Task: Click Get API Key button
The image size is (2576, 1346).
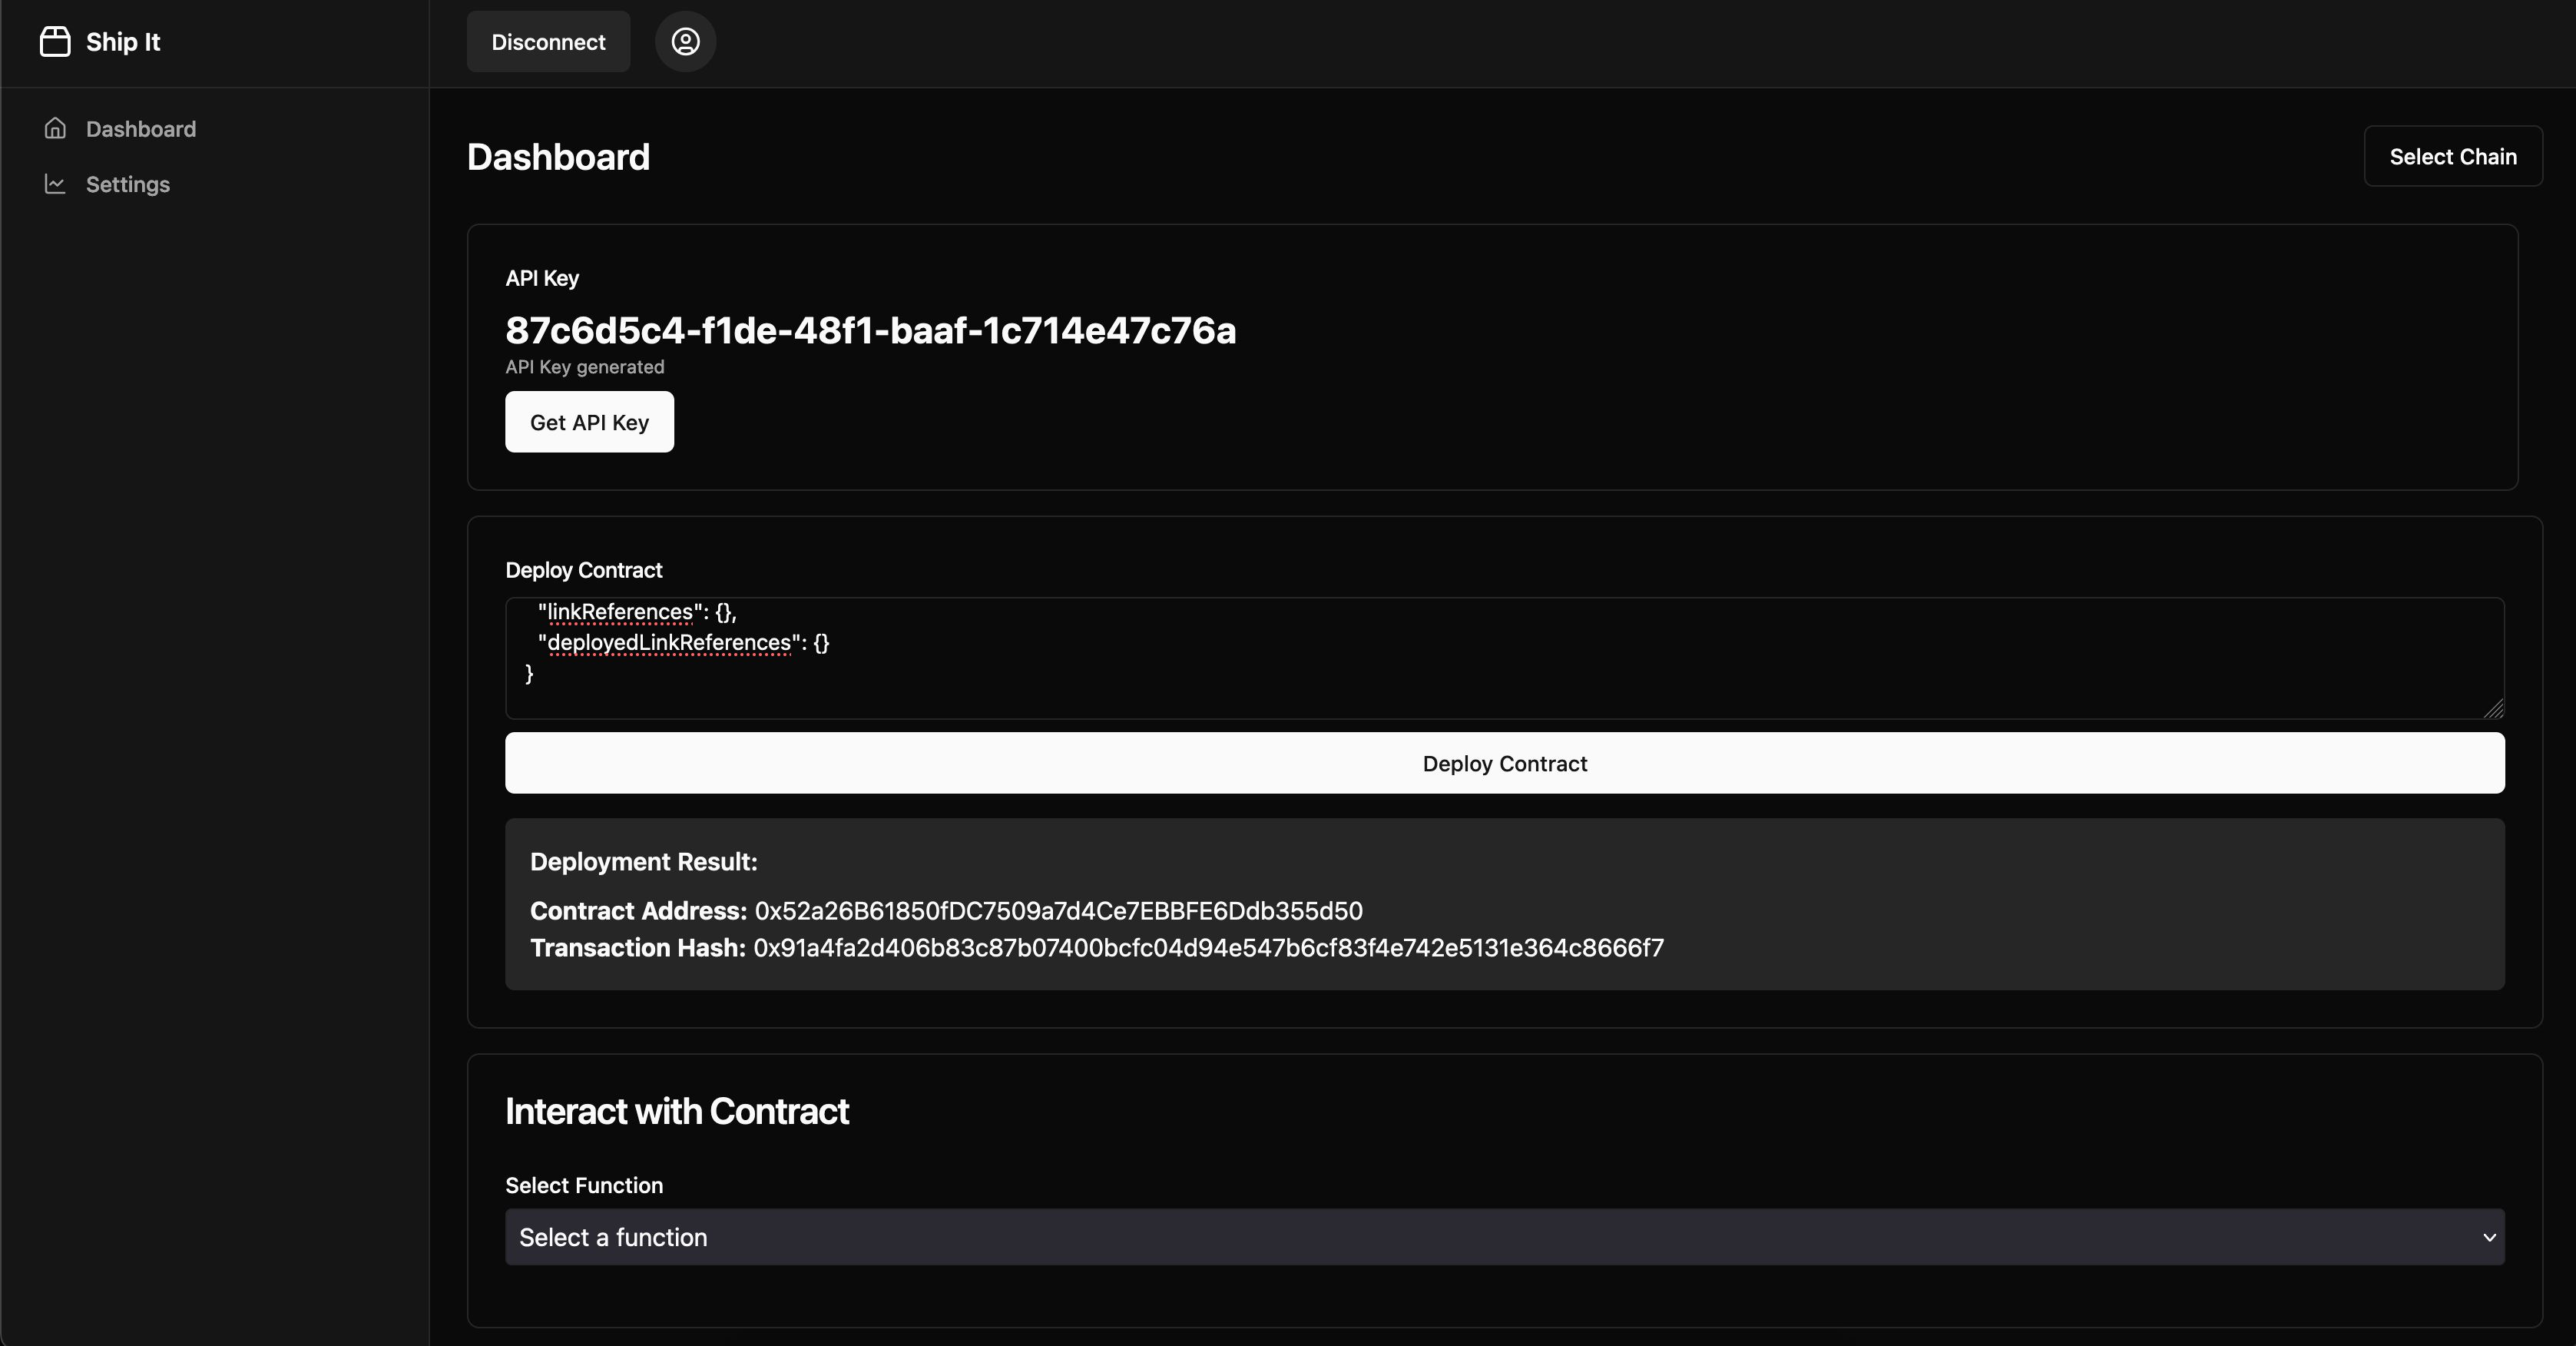Action: coord(589,422)
